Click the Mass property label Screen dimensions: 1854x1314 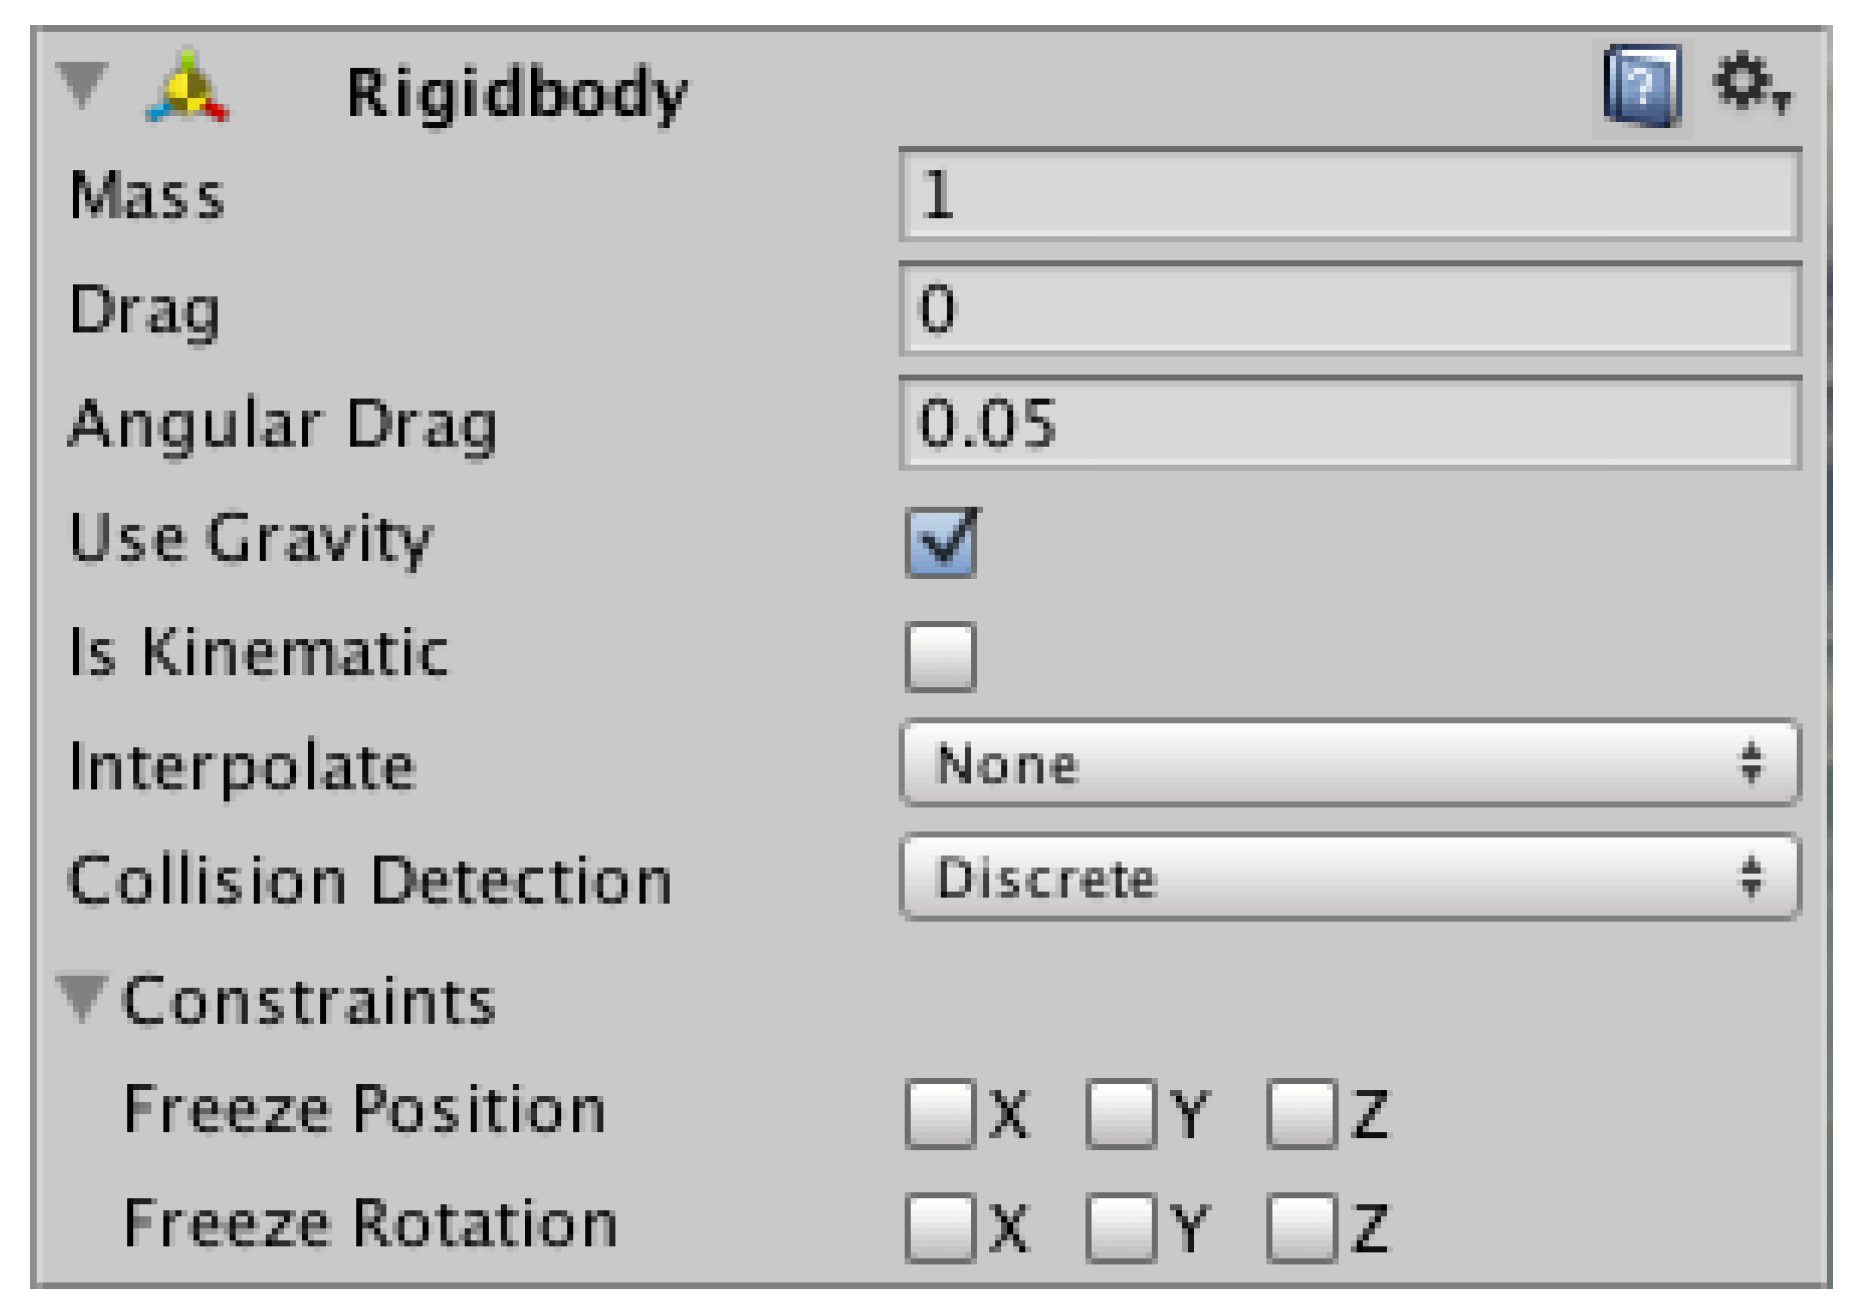tap(146, 195)
